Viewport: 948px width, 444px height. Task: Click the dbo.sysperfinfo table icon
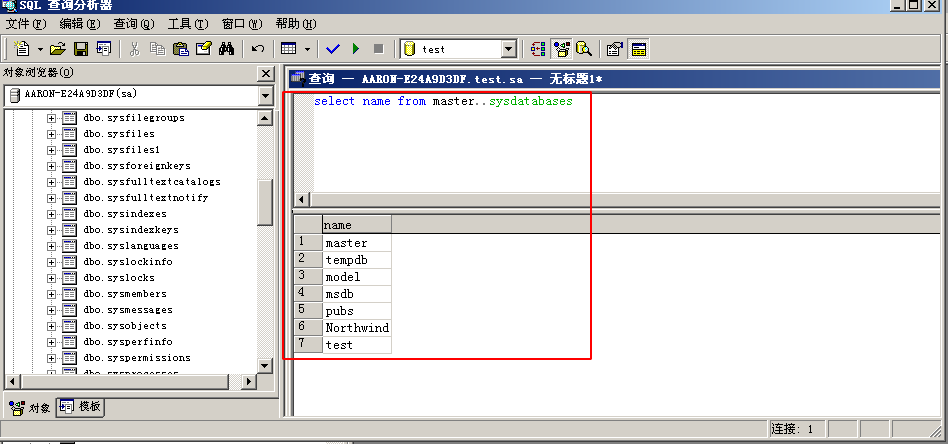point(70,342)
